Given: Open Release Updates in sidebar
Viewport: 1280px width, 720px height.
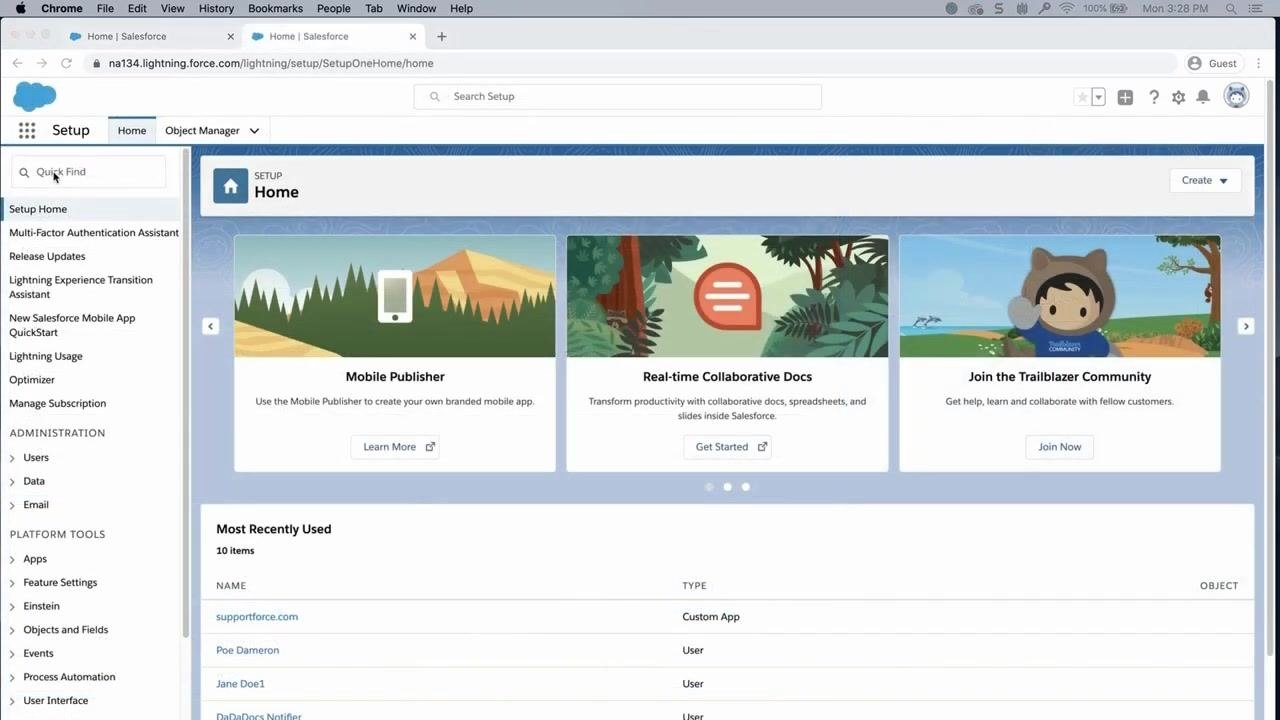Looking at the screenshot, I should coord(47,257).
